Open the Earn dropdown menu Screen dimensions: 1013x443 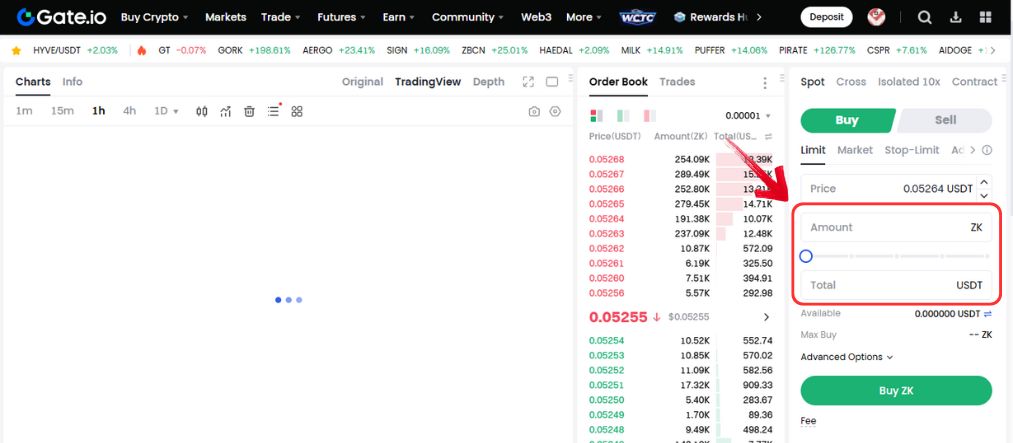point(399,17)
